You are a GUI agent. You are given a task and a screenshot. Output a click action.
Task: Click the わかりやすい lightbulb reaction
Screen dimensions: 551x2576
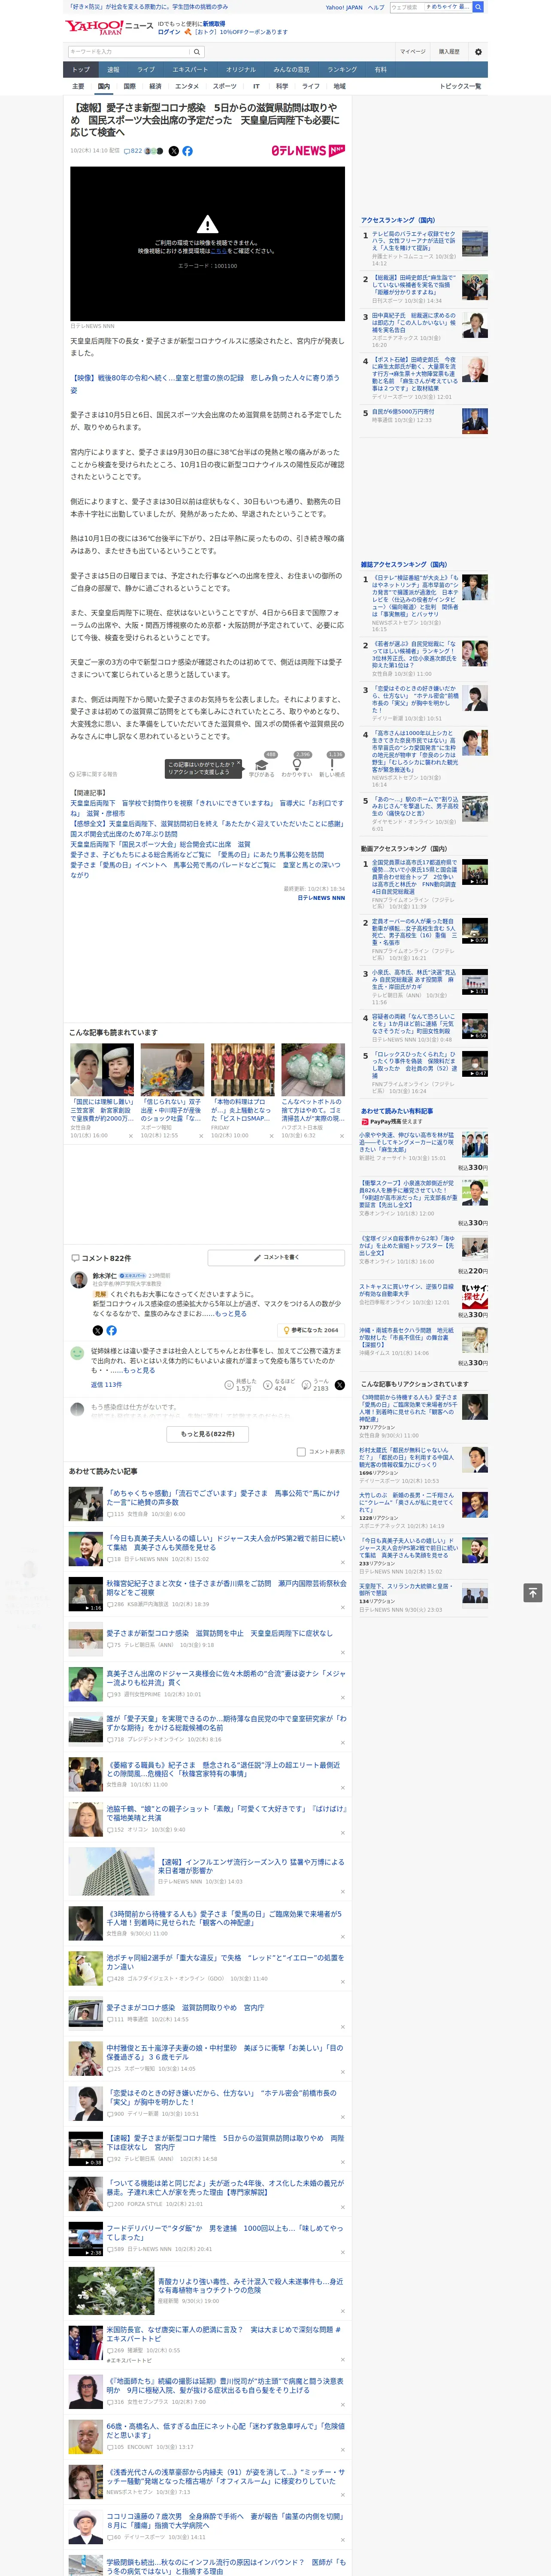[x=296, y=764]
